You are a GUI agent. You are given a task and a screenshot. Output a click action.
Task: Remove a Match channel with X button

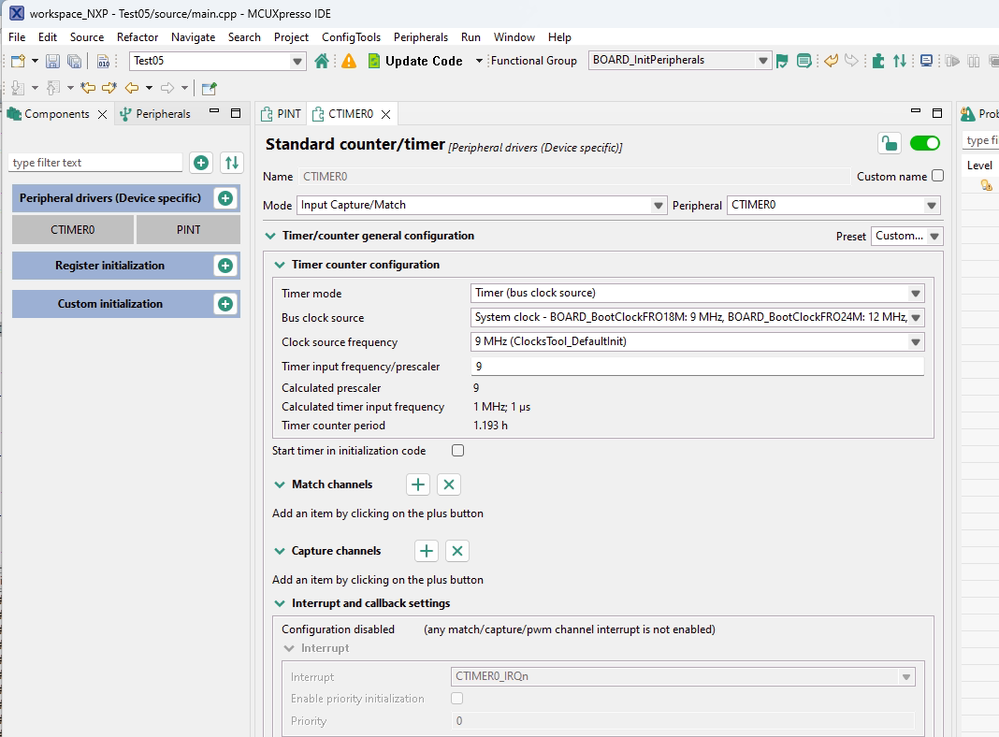(449, 485)
